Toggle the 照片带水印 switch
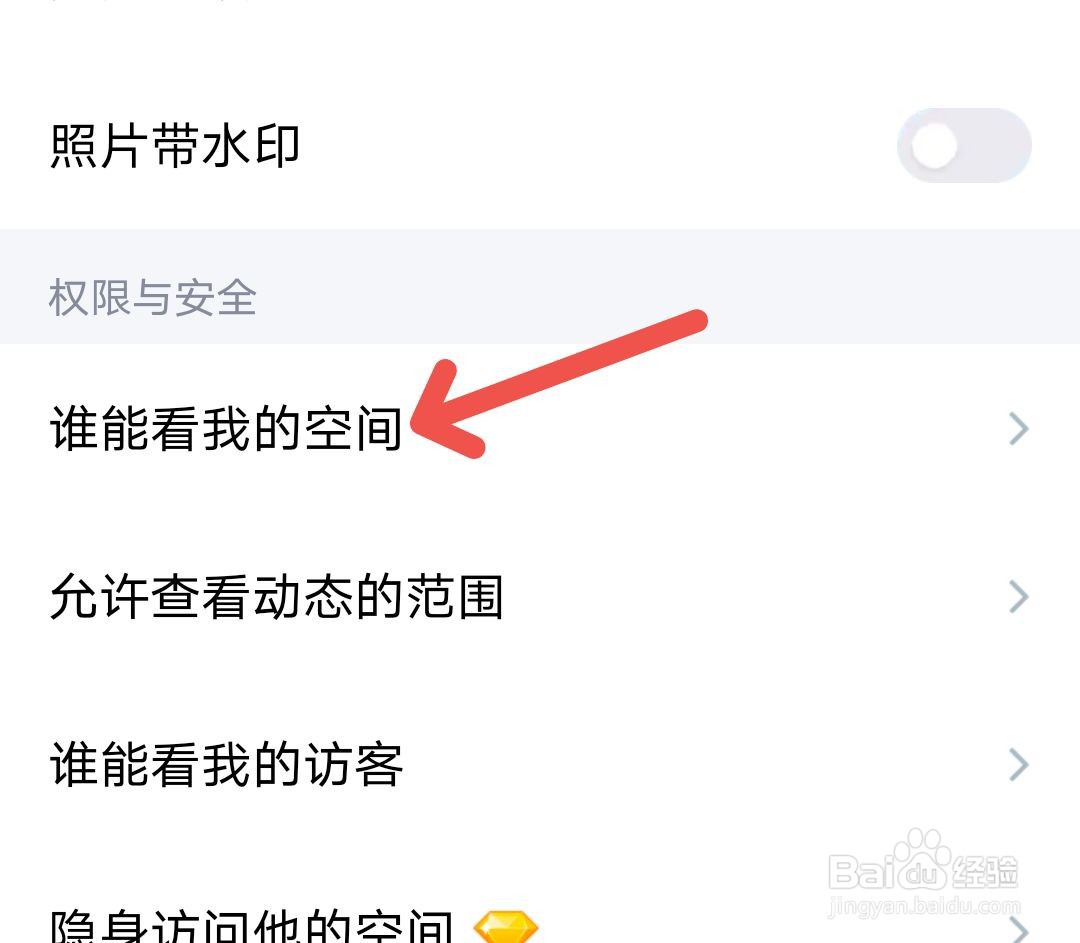 click(x=964, y=145)
